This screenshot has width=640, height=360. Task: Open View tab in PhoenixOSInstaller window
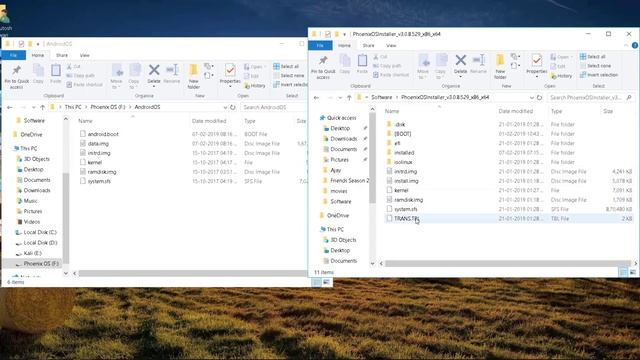point(391,45)
